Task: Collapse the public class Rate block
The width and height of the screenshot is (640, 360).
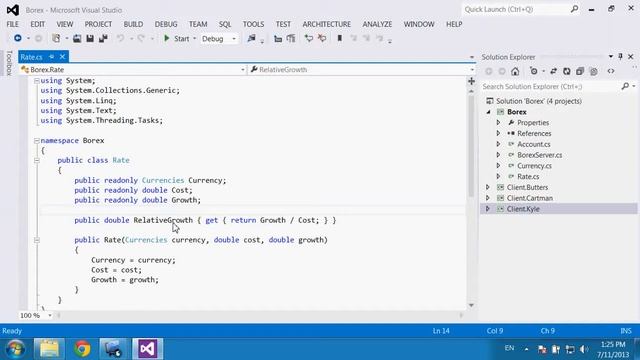Action: point(37,160)
